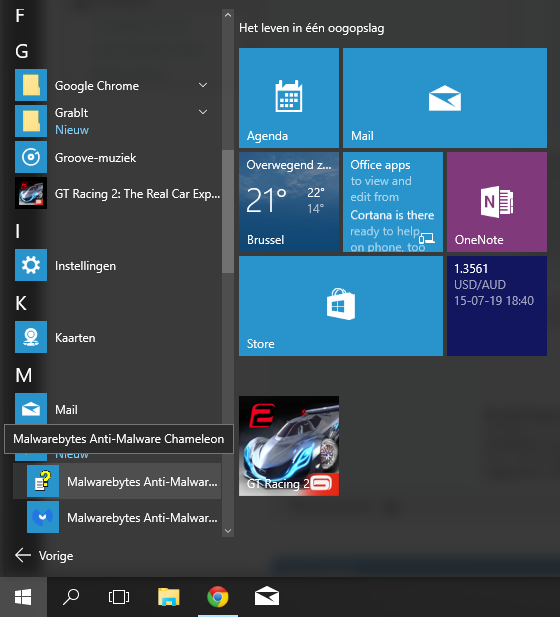Expand the GrabIt folder chevron

203,113
